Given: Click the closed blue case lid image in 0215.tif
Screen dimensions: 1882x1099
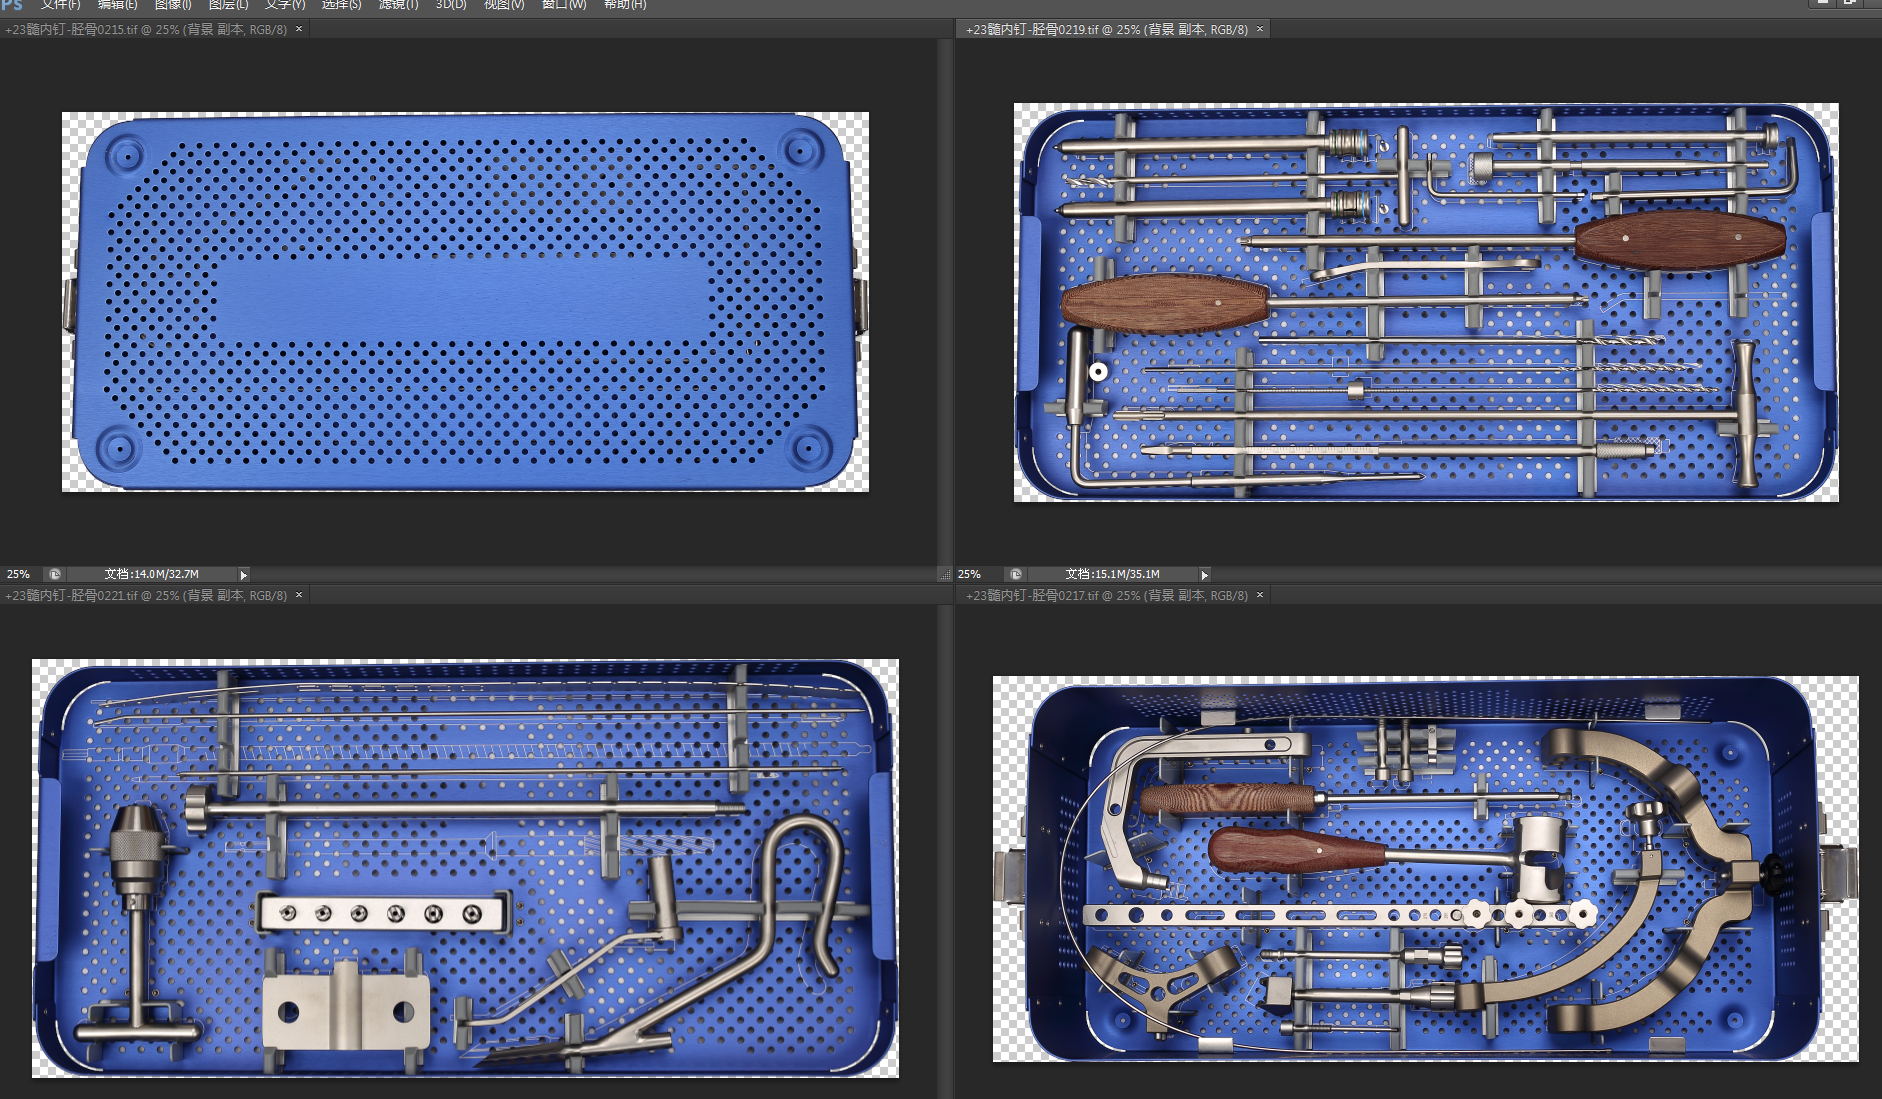Looking at the screenshot, I should 465,302.
